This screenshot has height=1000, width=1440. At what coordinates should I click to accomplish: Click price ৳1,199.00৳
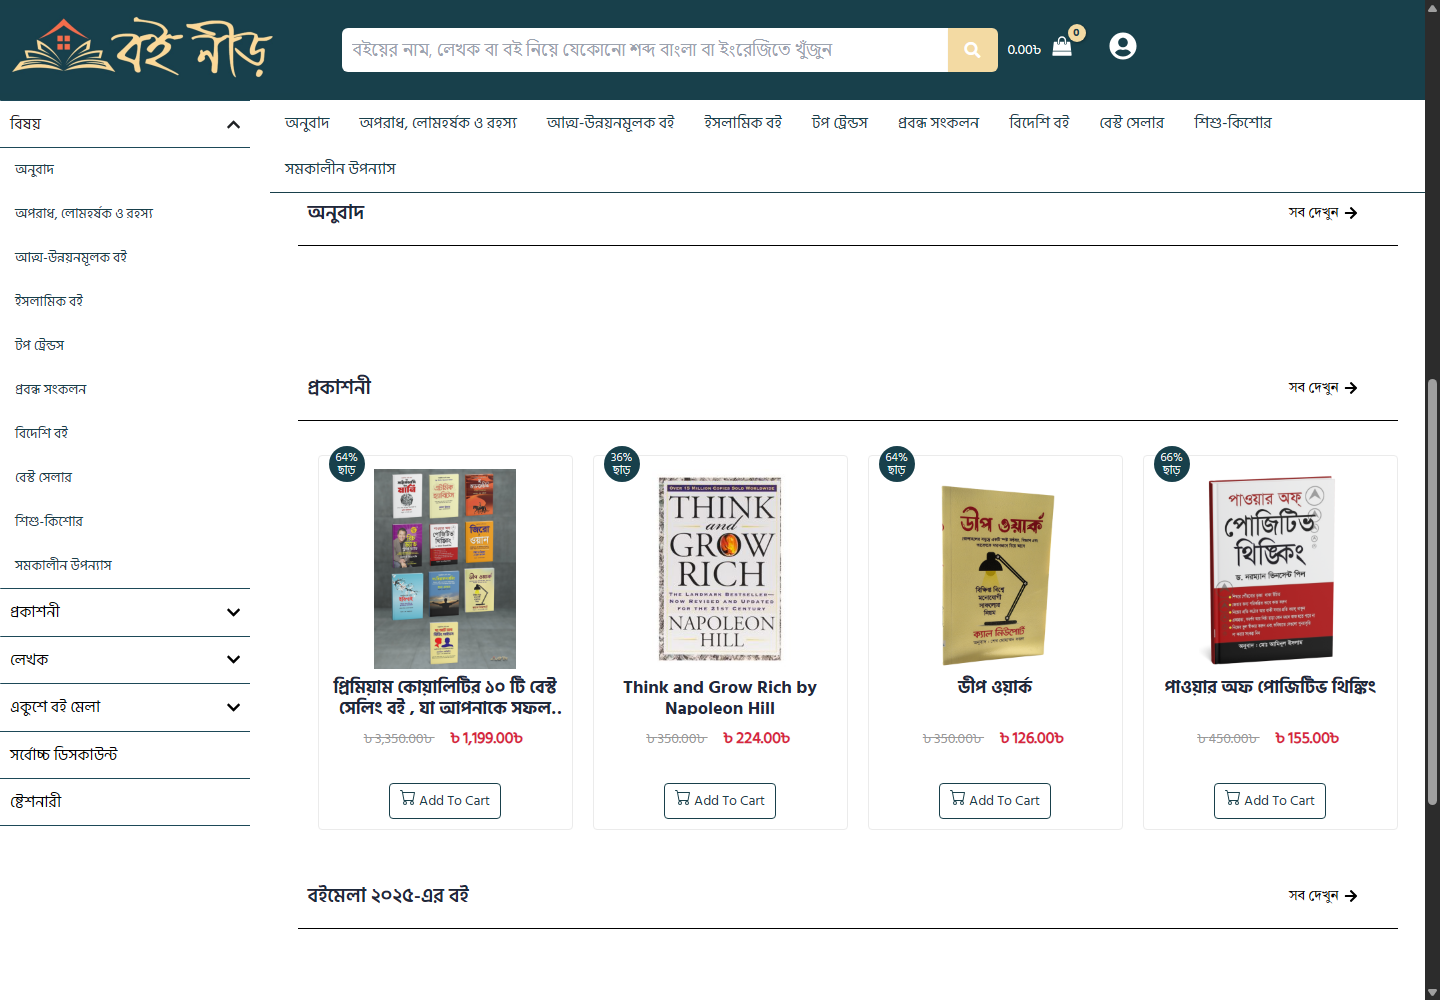(x=486, y=739)
